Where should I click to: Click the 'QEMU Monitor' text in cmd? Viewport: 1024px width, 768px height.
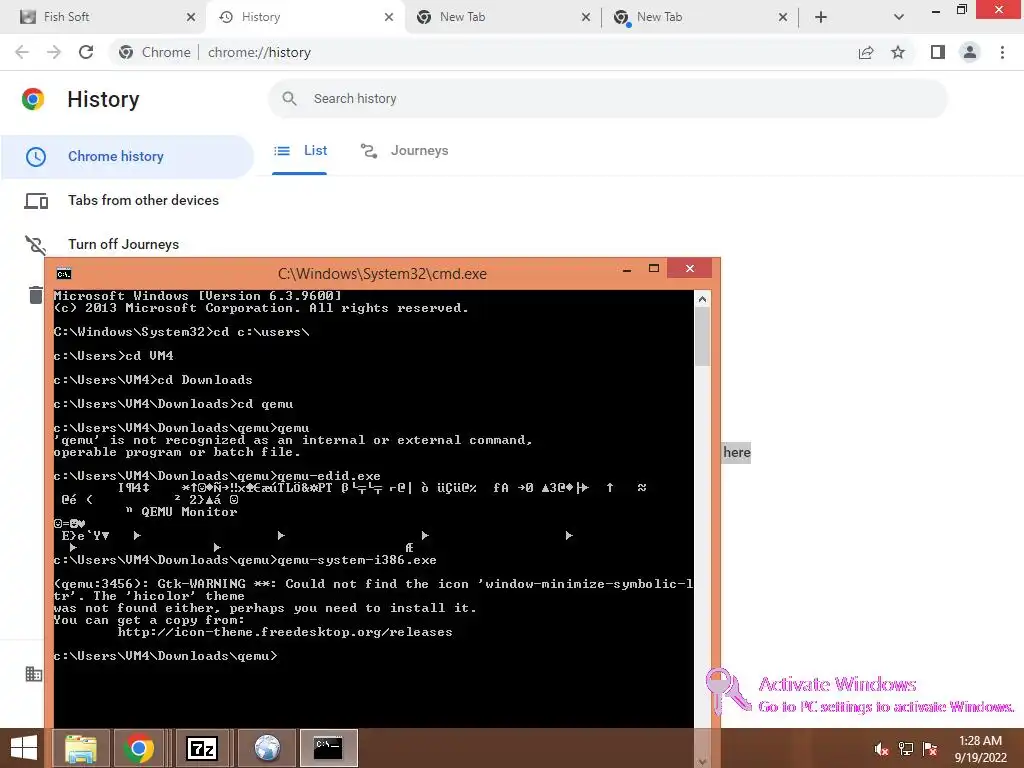pyautogui.click(x=189, y=512)
